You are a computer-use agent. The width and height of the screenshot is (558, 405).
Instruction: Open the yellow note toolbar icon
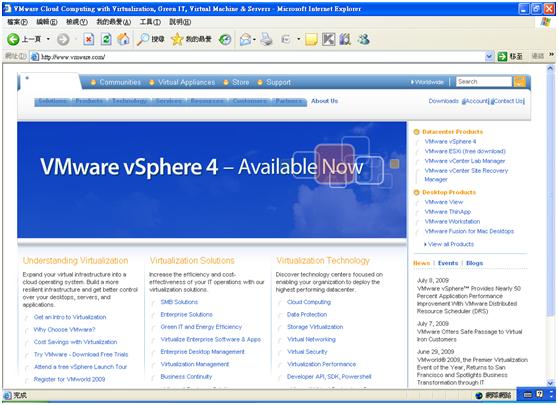coord(311,39)
